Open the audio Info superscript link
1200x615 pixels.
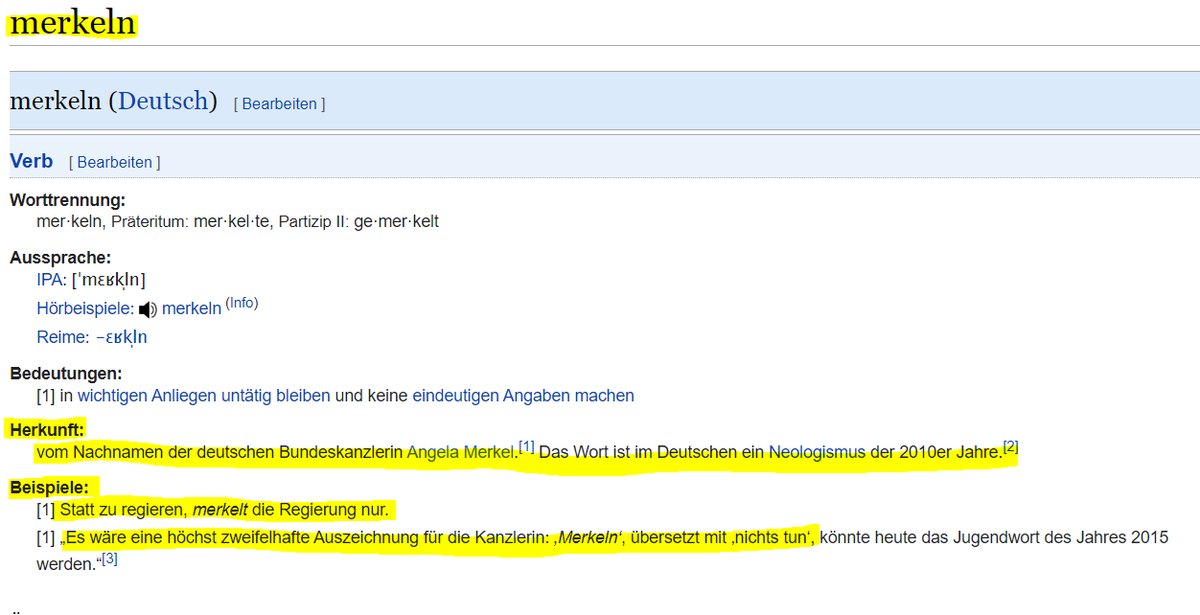(241, 303)
